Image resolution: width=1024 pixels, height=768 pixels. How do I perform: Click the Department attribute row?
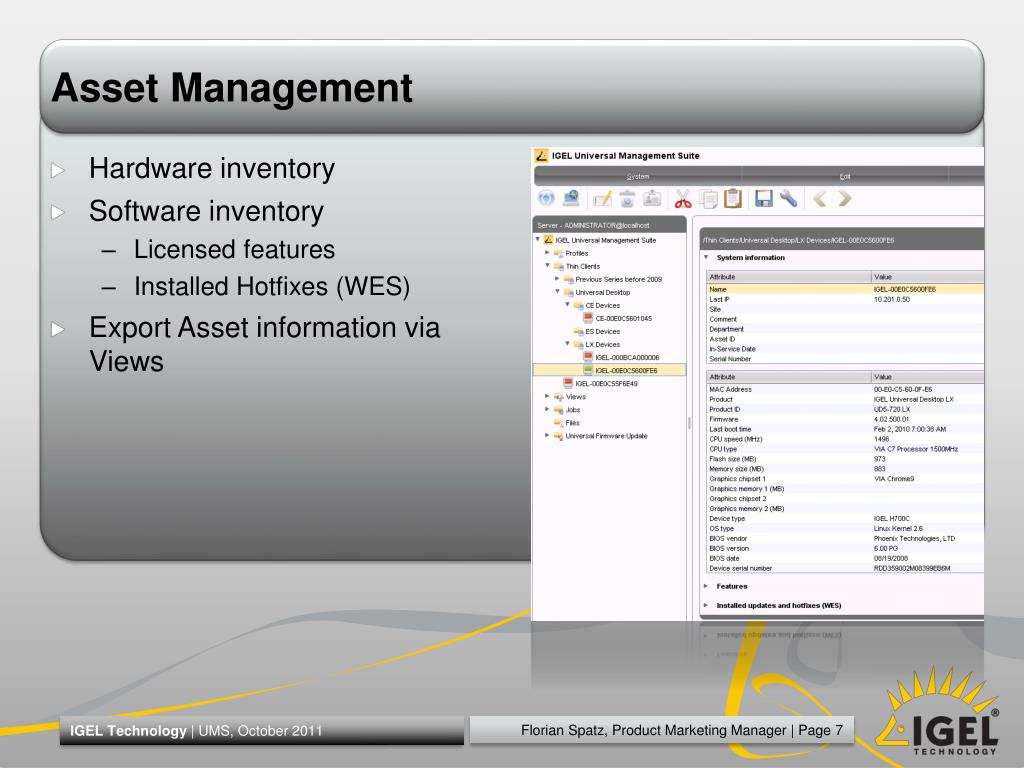pos(845,329)
